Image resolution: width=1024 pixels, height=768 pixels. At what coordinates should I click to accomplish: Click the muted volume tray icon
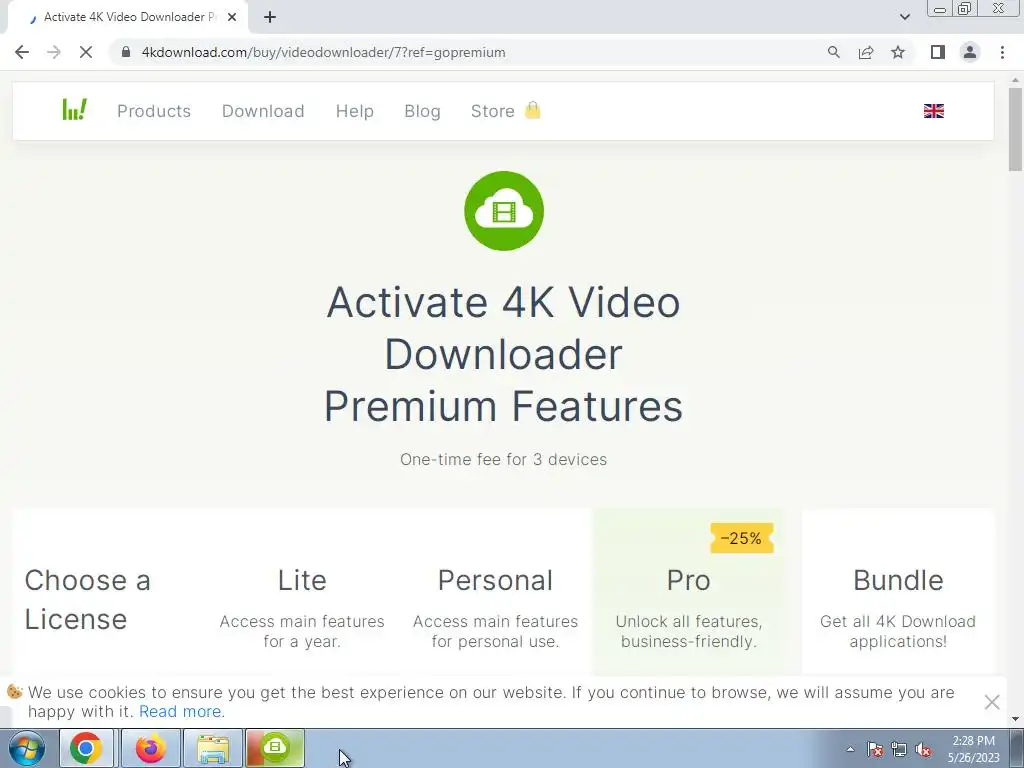coord(923,749)
